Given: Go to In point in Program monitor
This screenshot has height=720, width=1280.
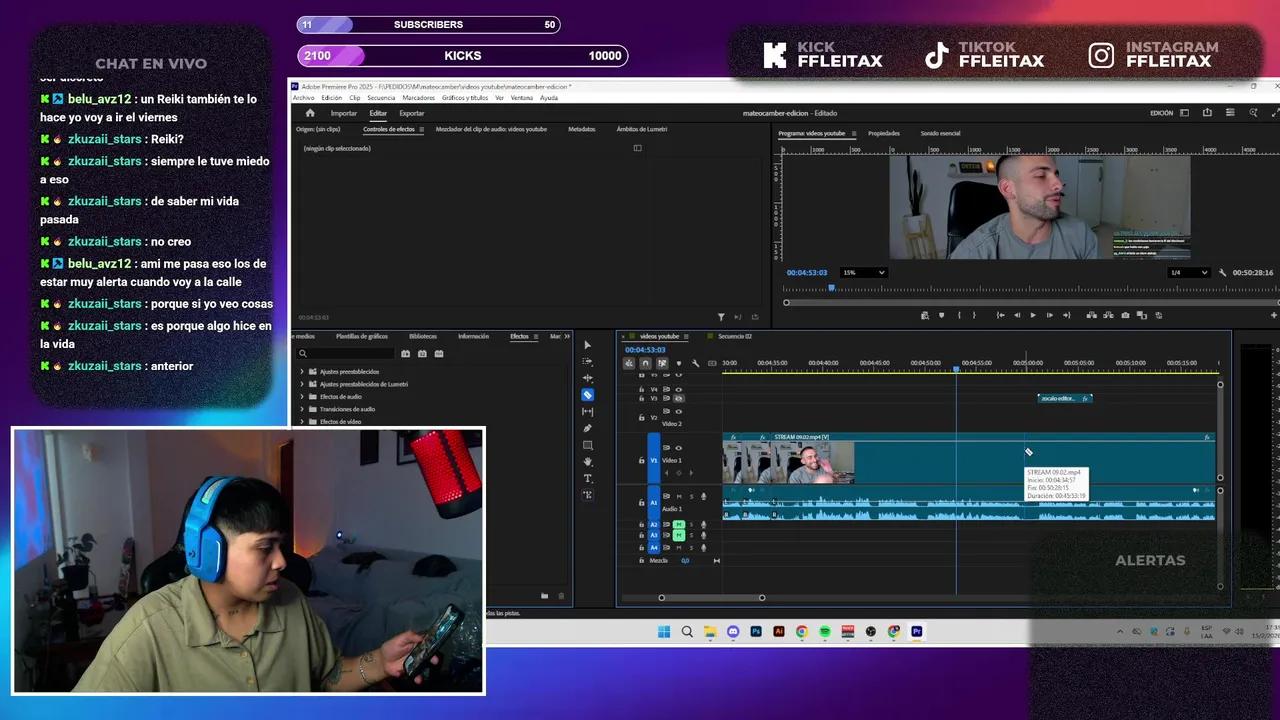Looking at the screenshot, I should tap(1001, 315).
